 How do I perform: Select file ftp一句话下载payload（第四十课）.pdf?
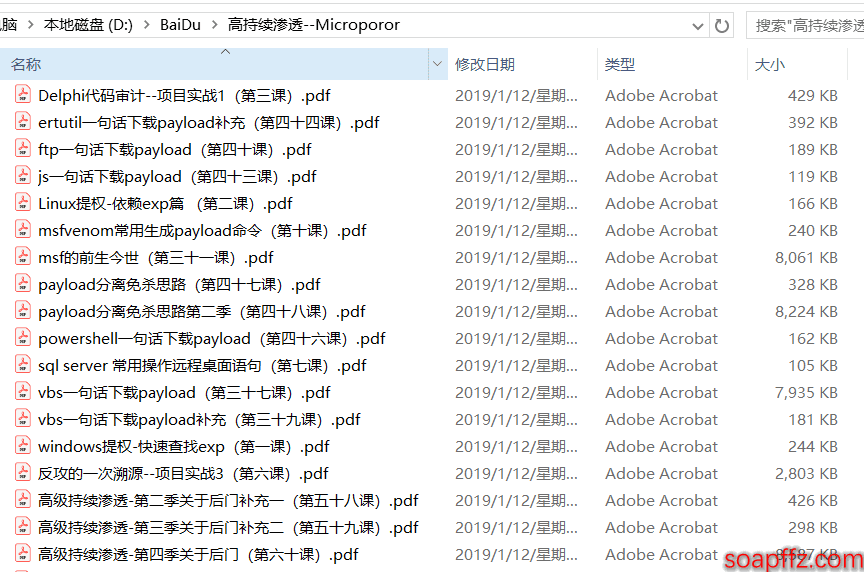[x=175, y=149]
